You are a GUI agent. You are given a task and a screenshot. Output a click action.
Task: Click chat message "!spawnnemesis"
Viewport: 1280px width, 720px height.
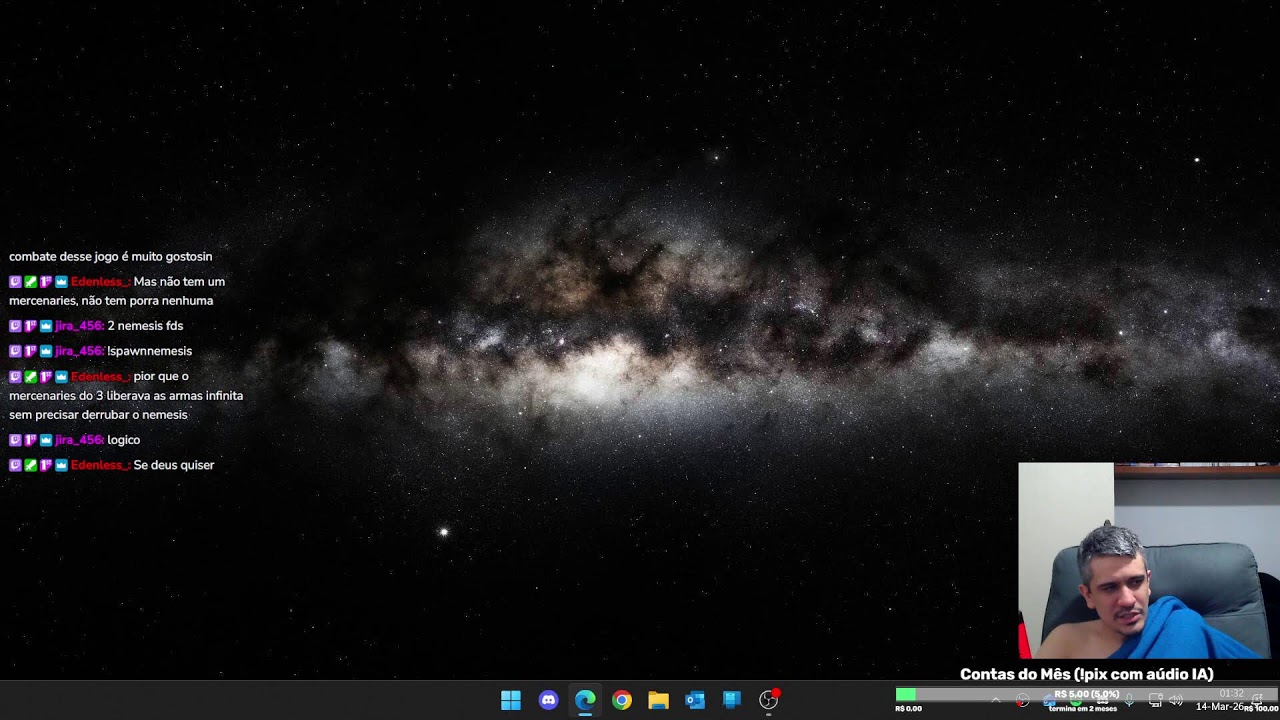pyautogui.click(x=149, y=351)
